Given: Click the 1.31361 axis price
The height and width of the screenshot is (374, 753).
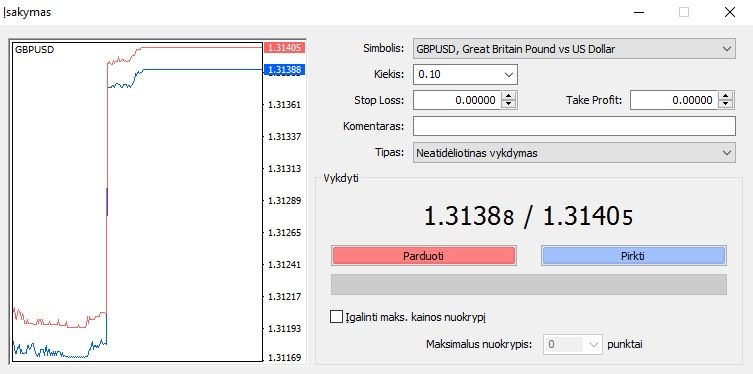Looking at the screenshot, I should tap(284, 104).
